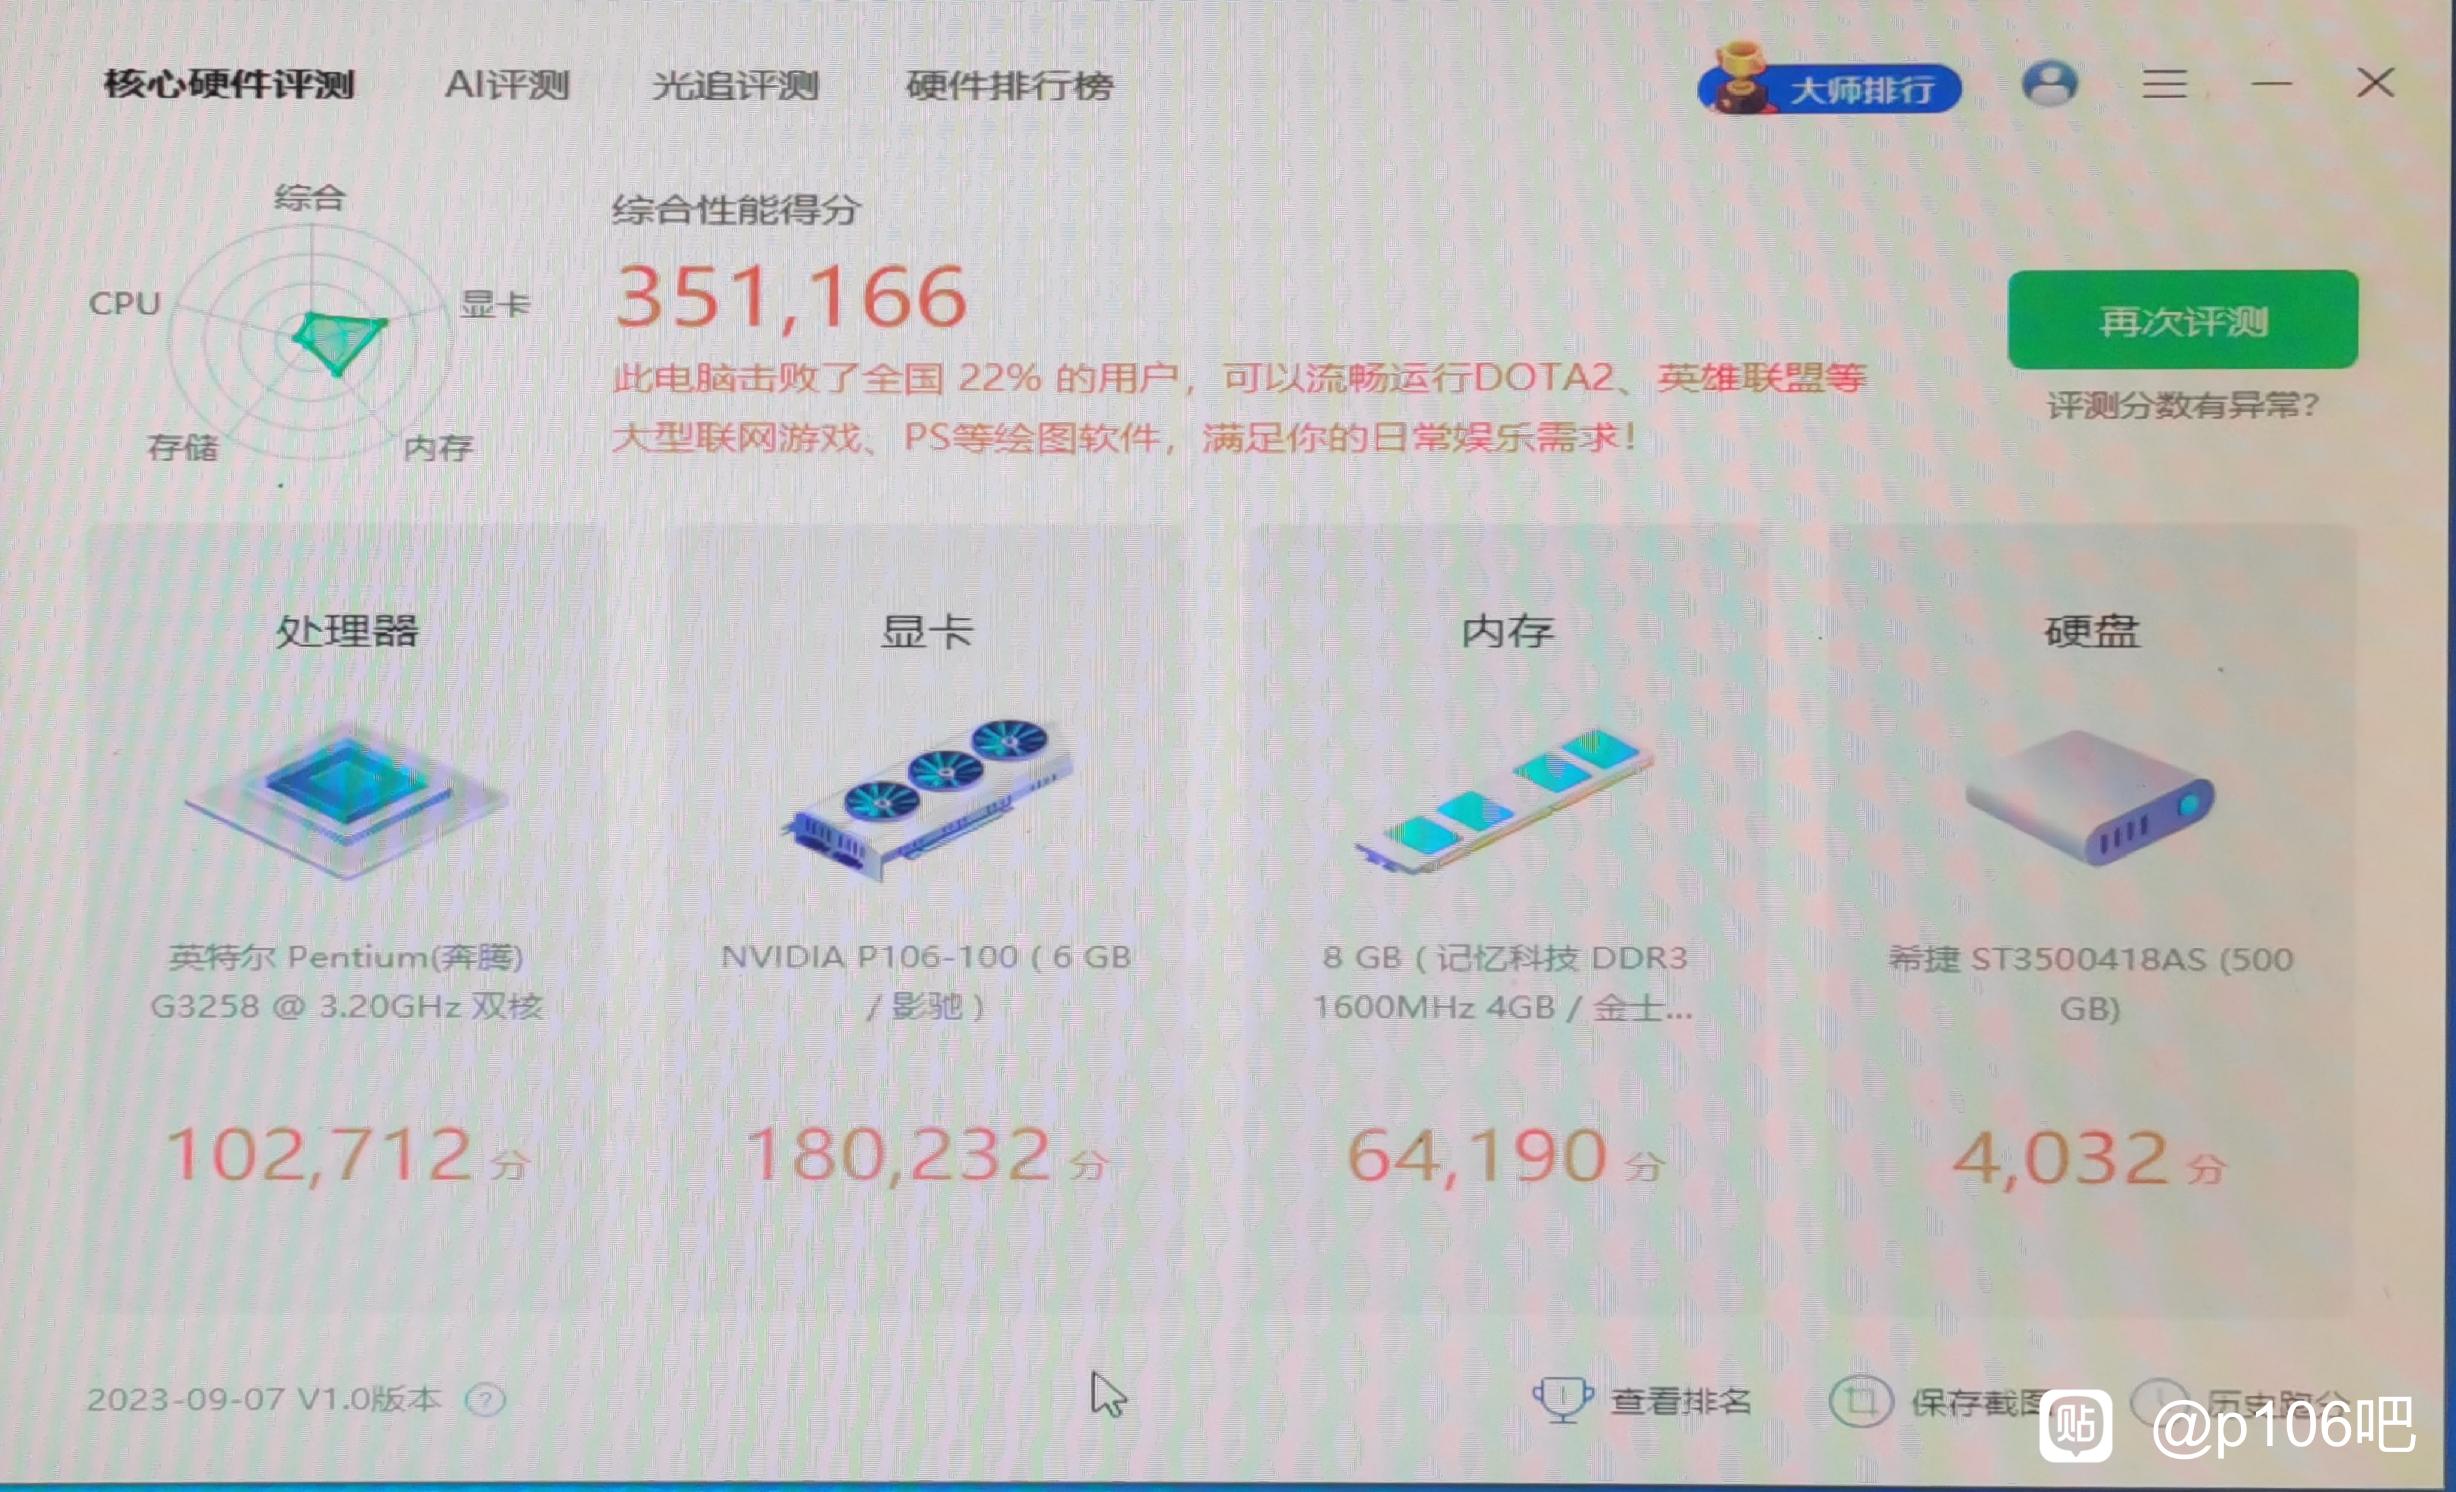
Task: Select the graphics card icon
Action: pyautogui.click(x=928, y=800)
